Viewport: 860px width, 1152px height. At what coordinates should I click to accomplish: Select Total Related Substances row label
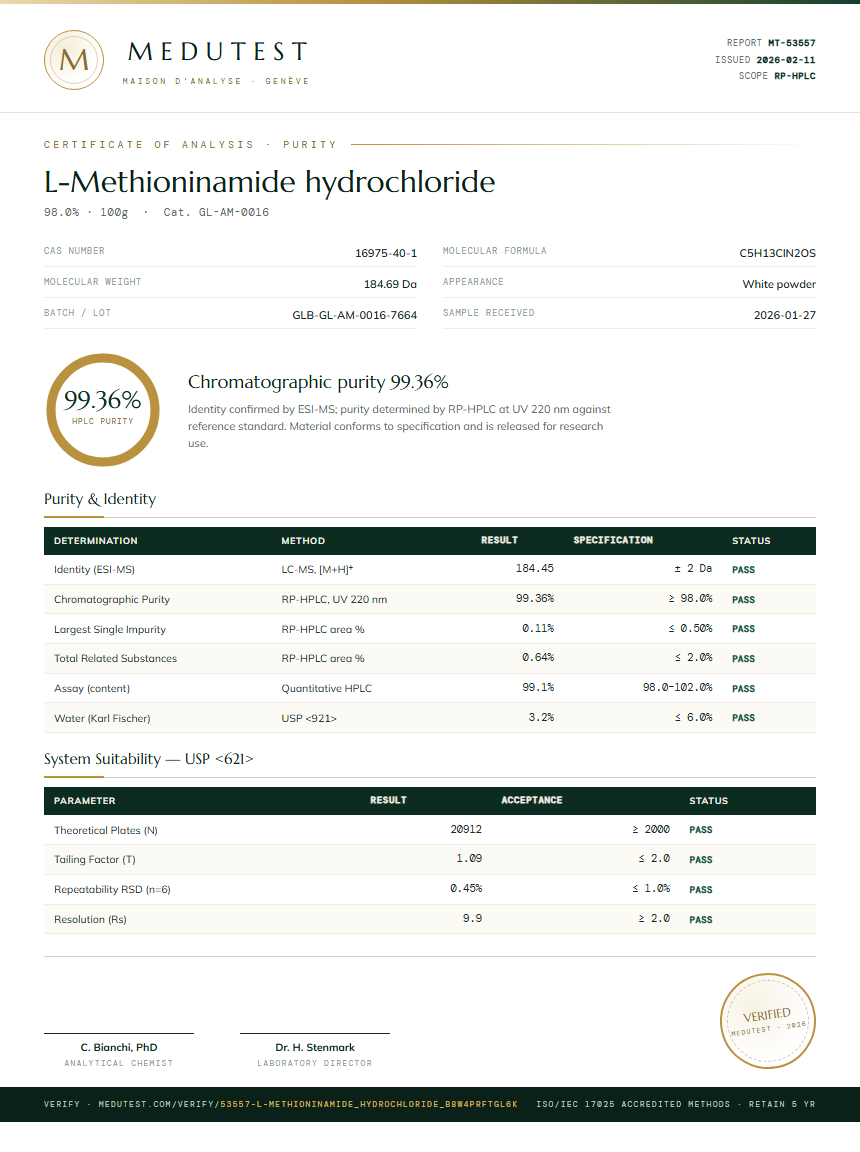(x=115, y=658)
